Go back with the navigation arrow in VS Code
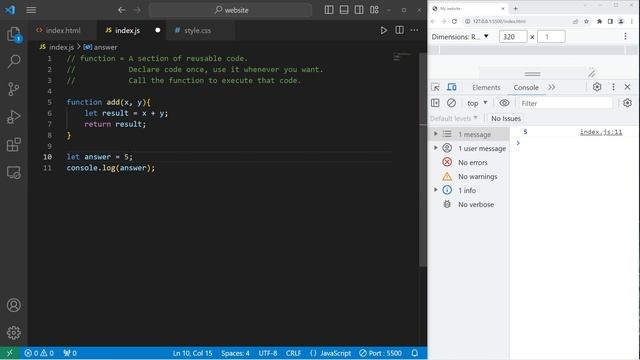Image resolution: width=640 pixels, height=360 pixels. pyautogui.click(x=122, y=10)
